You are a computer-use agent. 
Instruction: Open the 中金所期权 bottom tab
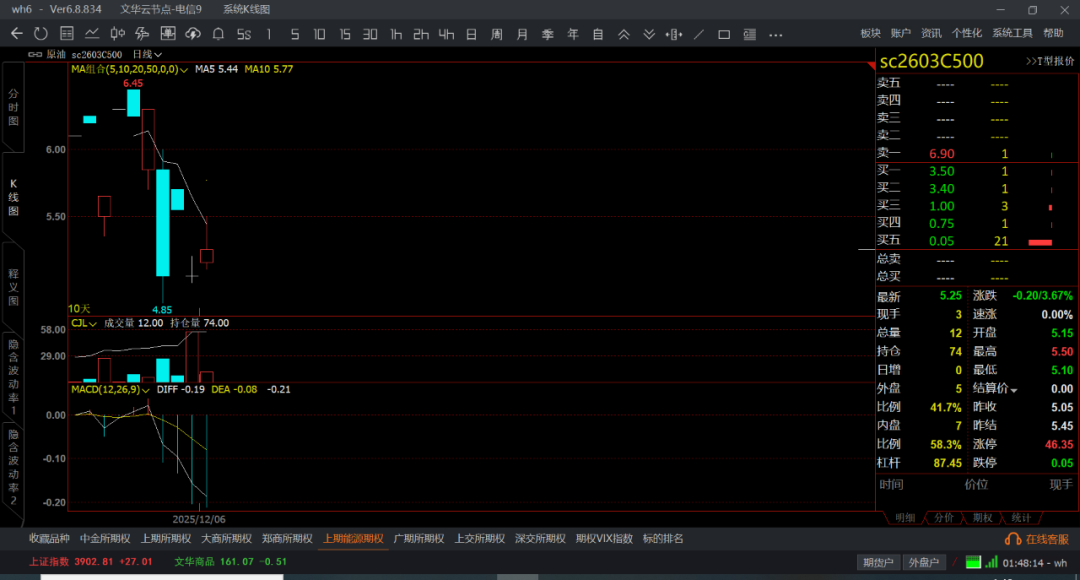[105, 539]
